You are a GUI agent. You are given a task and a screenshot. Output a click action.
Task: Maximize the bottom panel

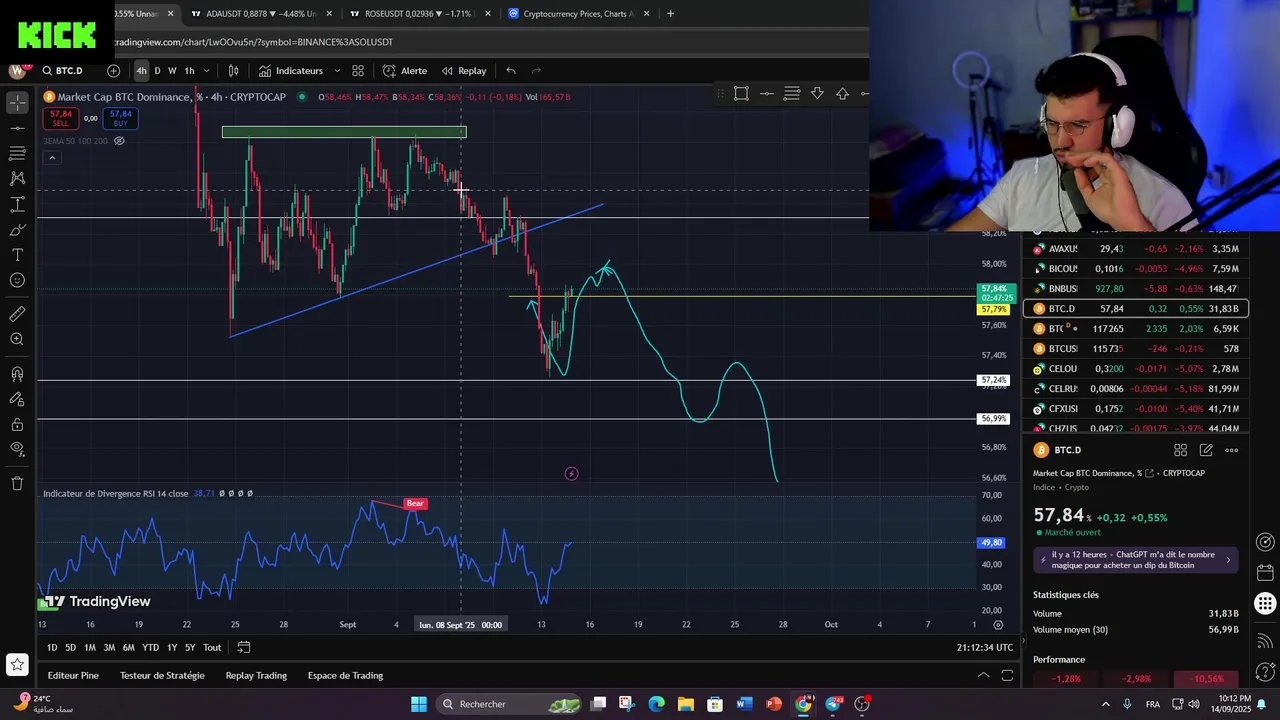point(1007,676)
